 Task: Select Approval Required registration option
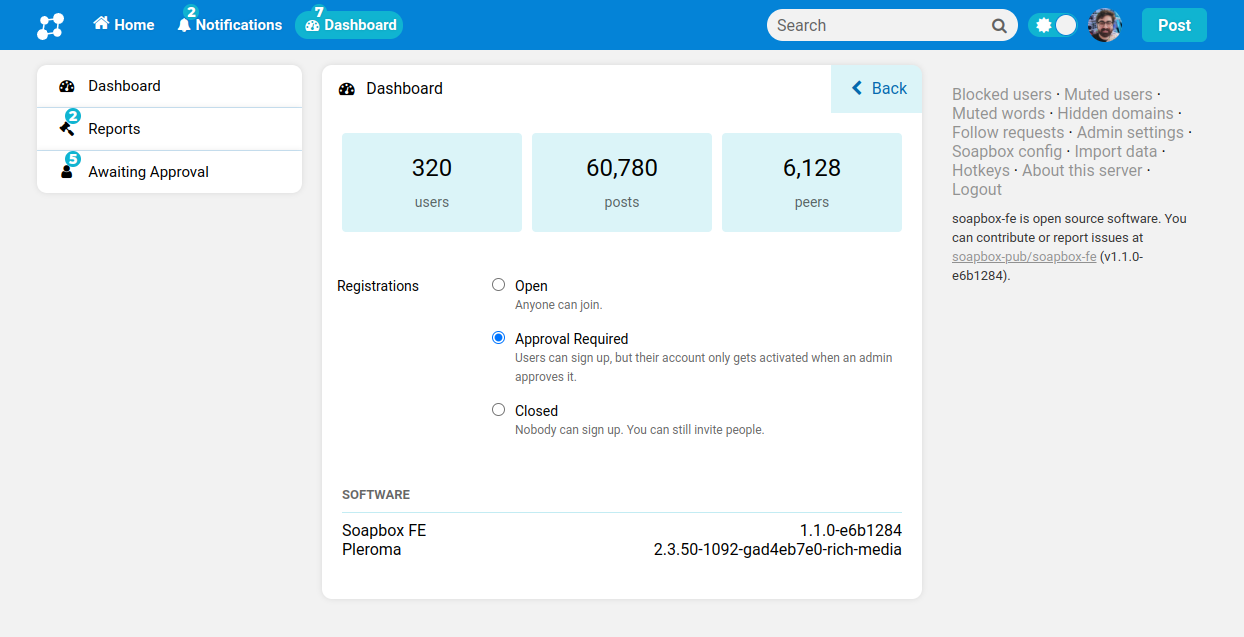pyautogui.click(x=498, y=338)
